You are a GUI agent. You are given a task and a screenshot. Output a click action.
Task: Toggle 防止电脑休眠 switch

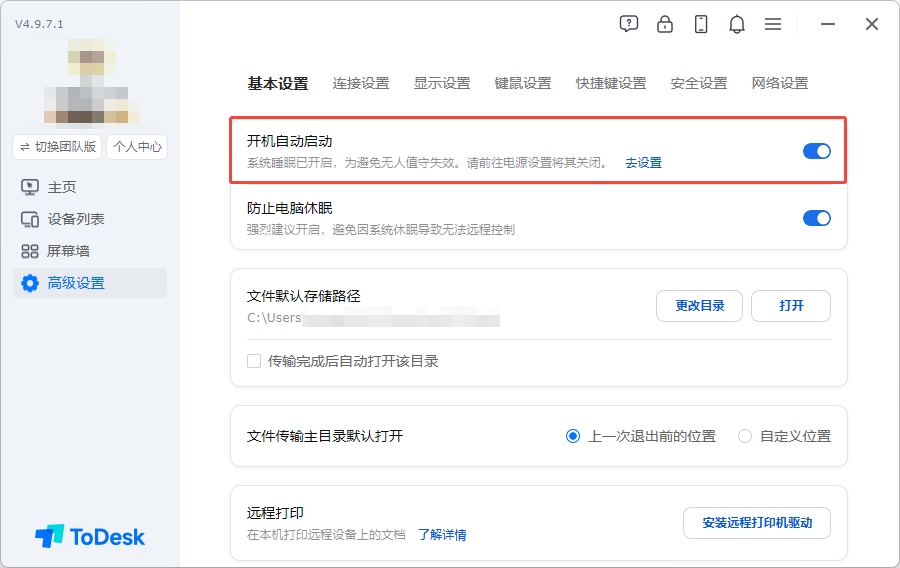click(816, 218)
